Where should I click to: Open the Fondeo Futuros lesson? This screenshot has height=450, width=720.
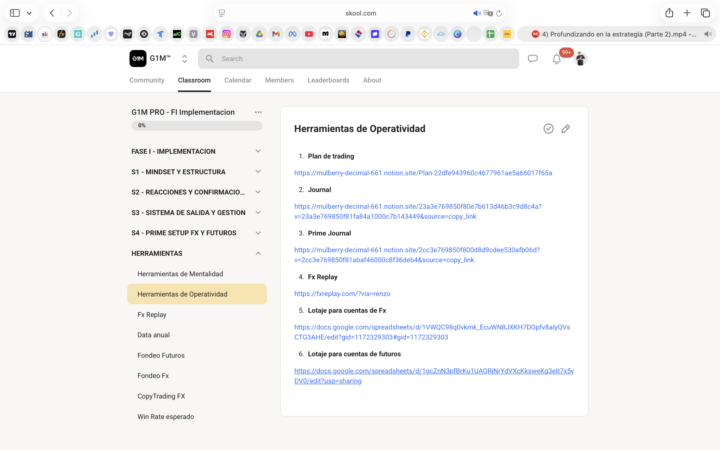coord(197,355)
